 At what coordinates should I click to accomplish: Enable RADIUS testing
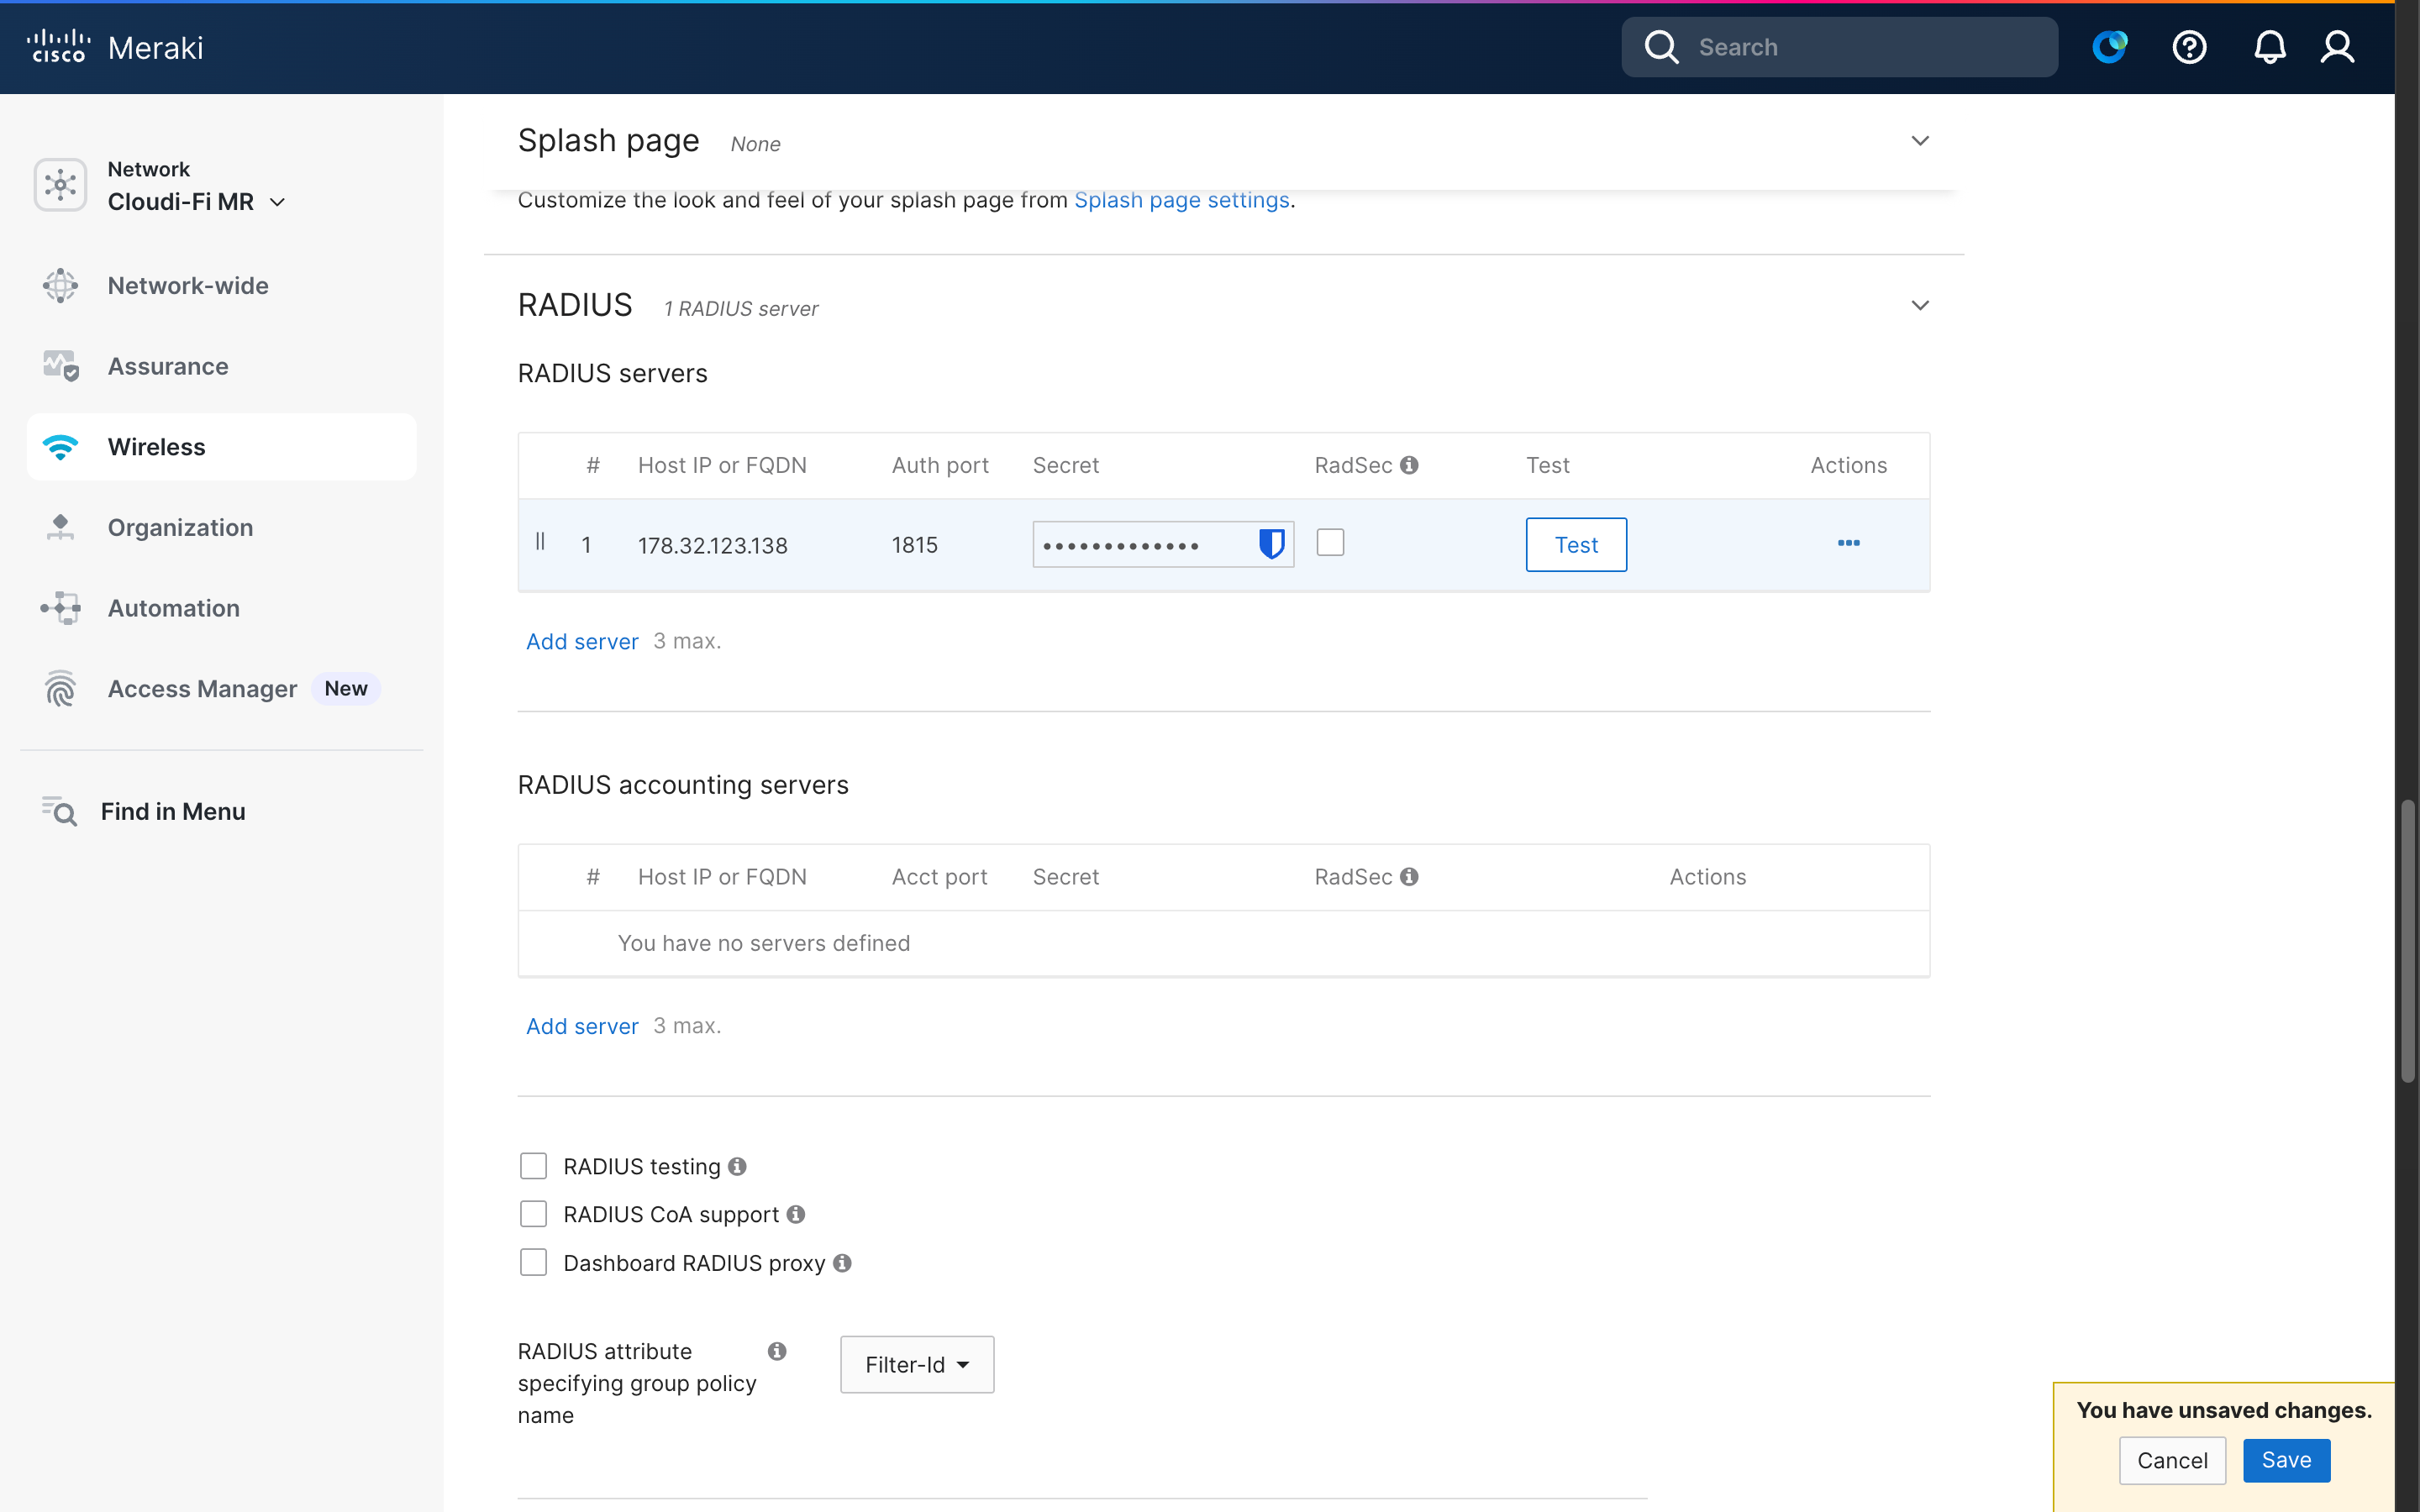[534, 1165]
